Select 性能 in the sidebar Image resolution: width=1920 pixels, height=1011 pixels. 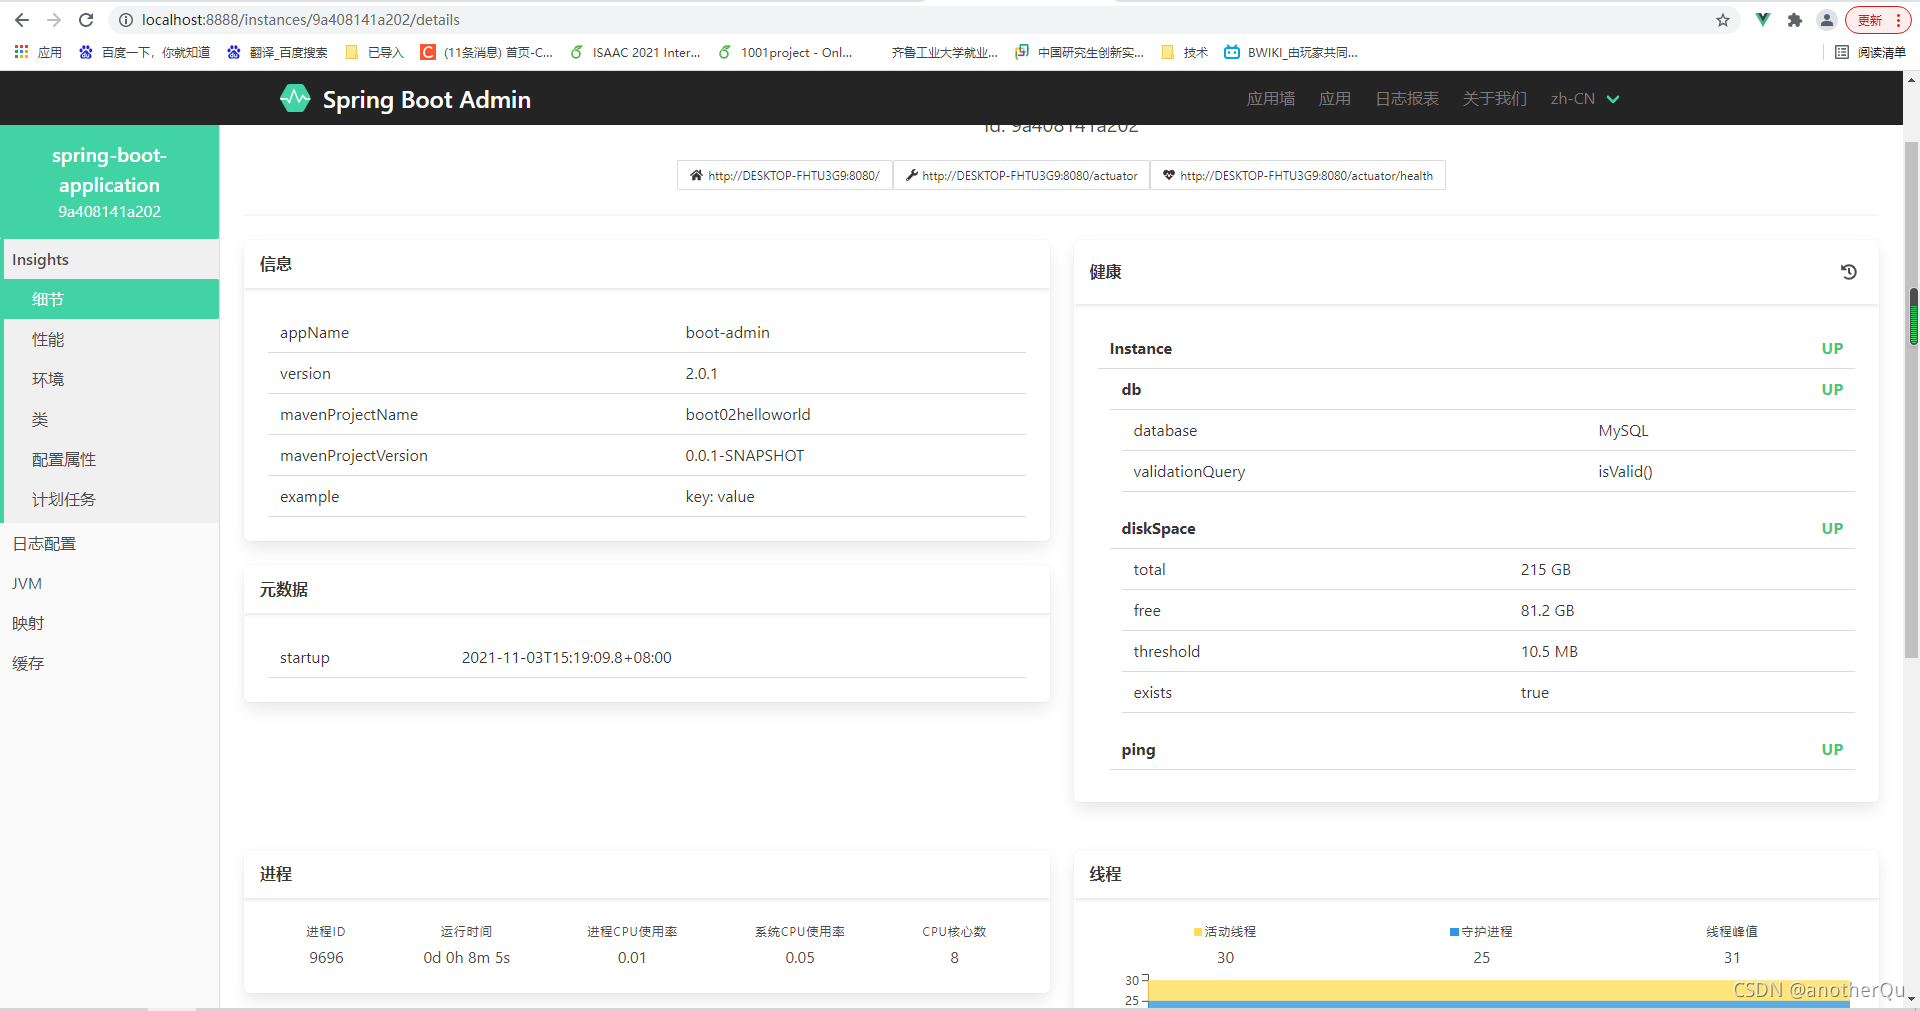[110, 339]
